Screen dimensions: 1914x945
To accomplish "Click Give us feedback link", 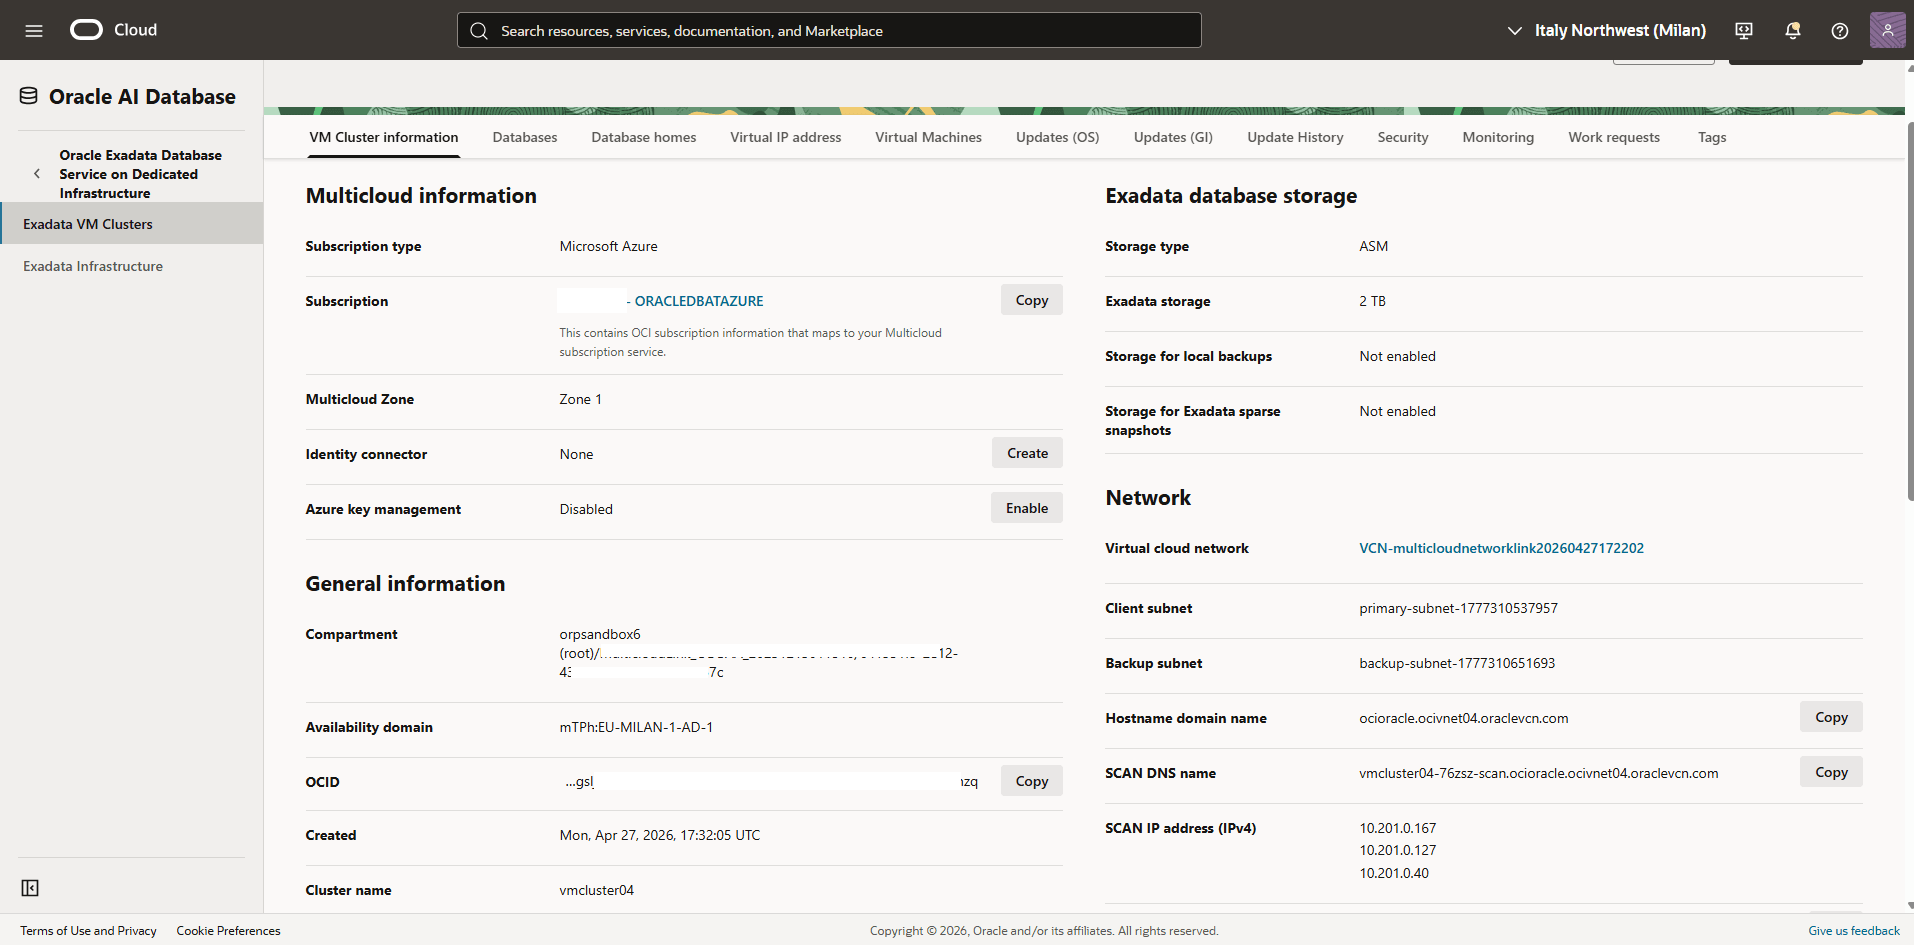I will (1853, 931).
